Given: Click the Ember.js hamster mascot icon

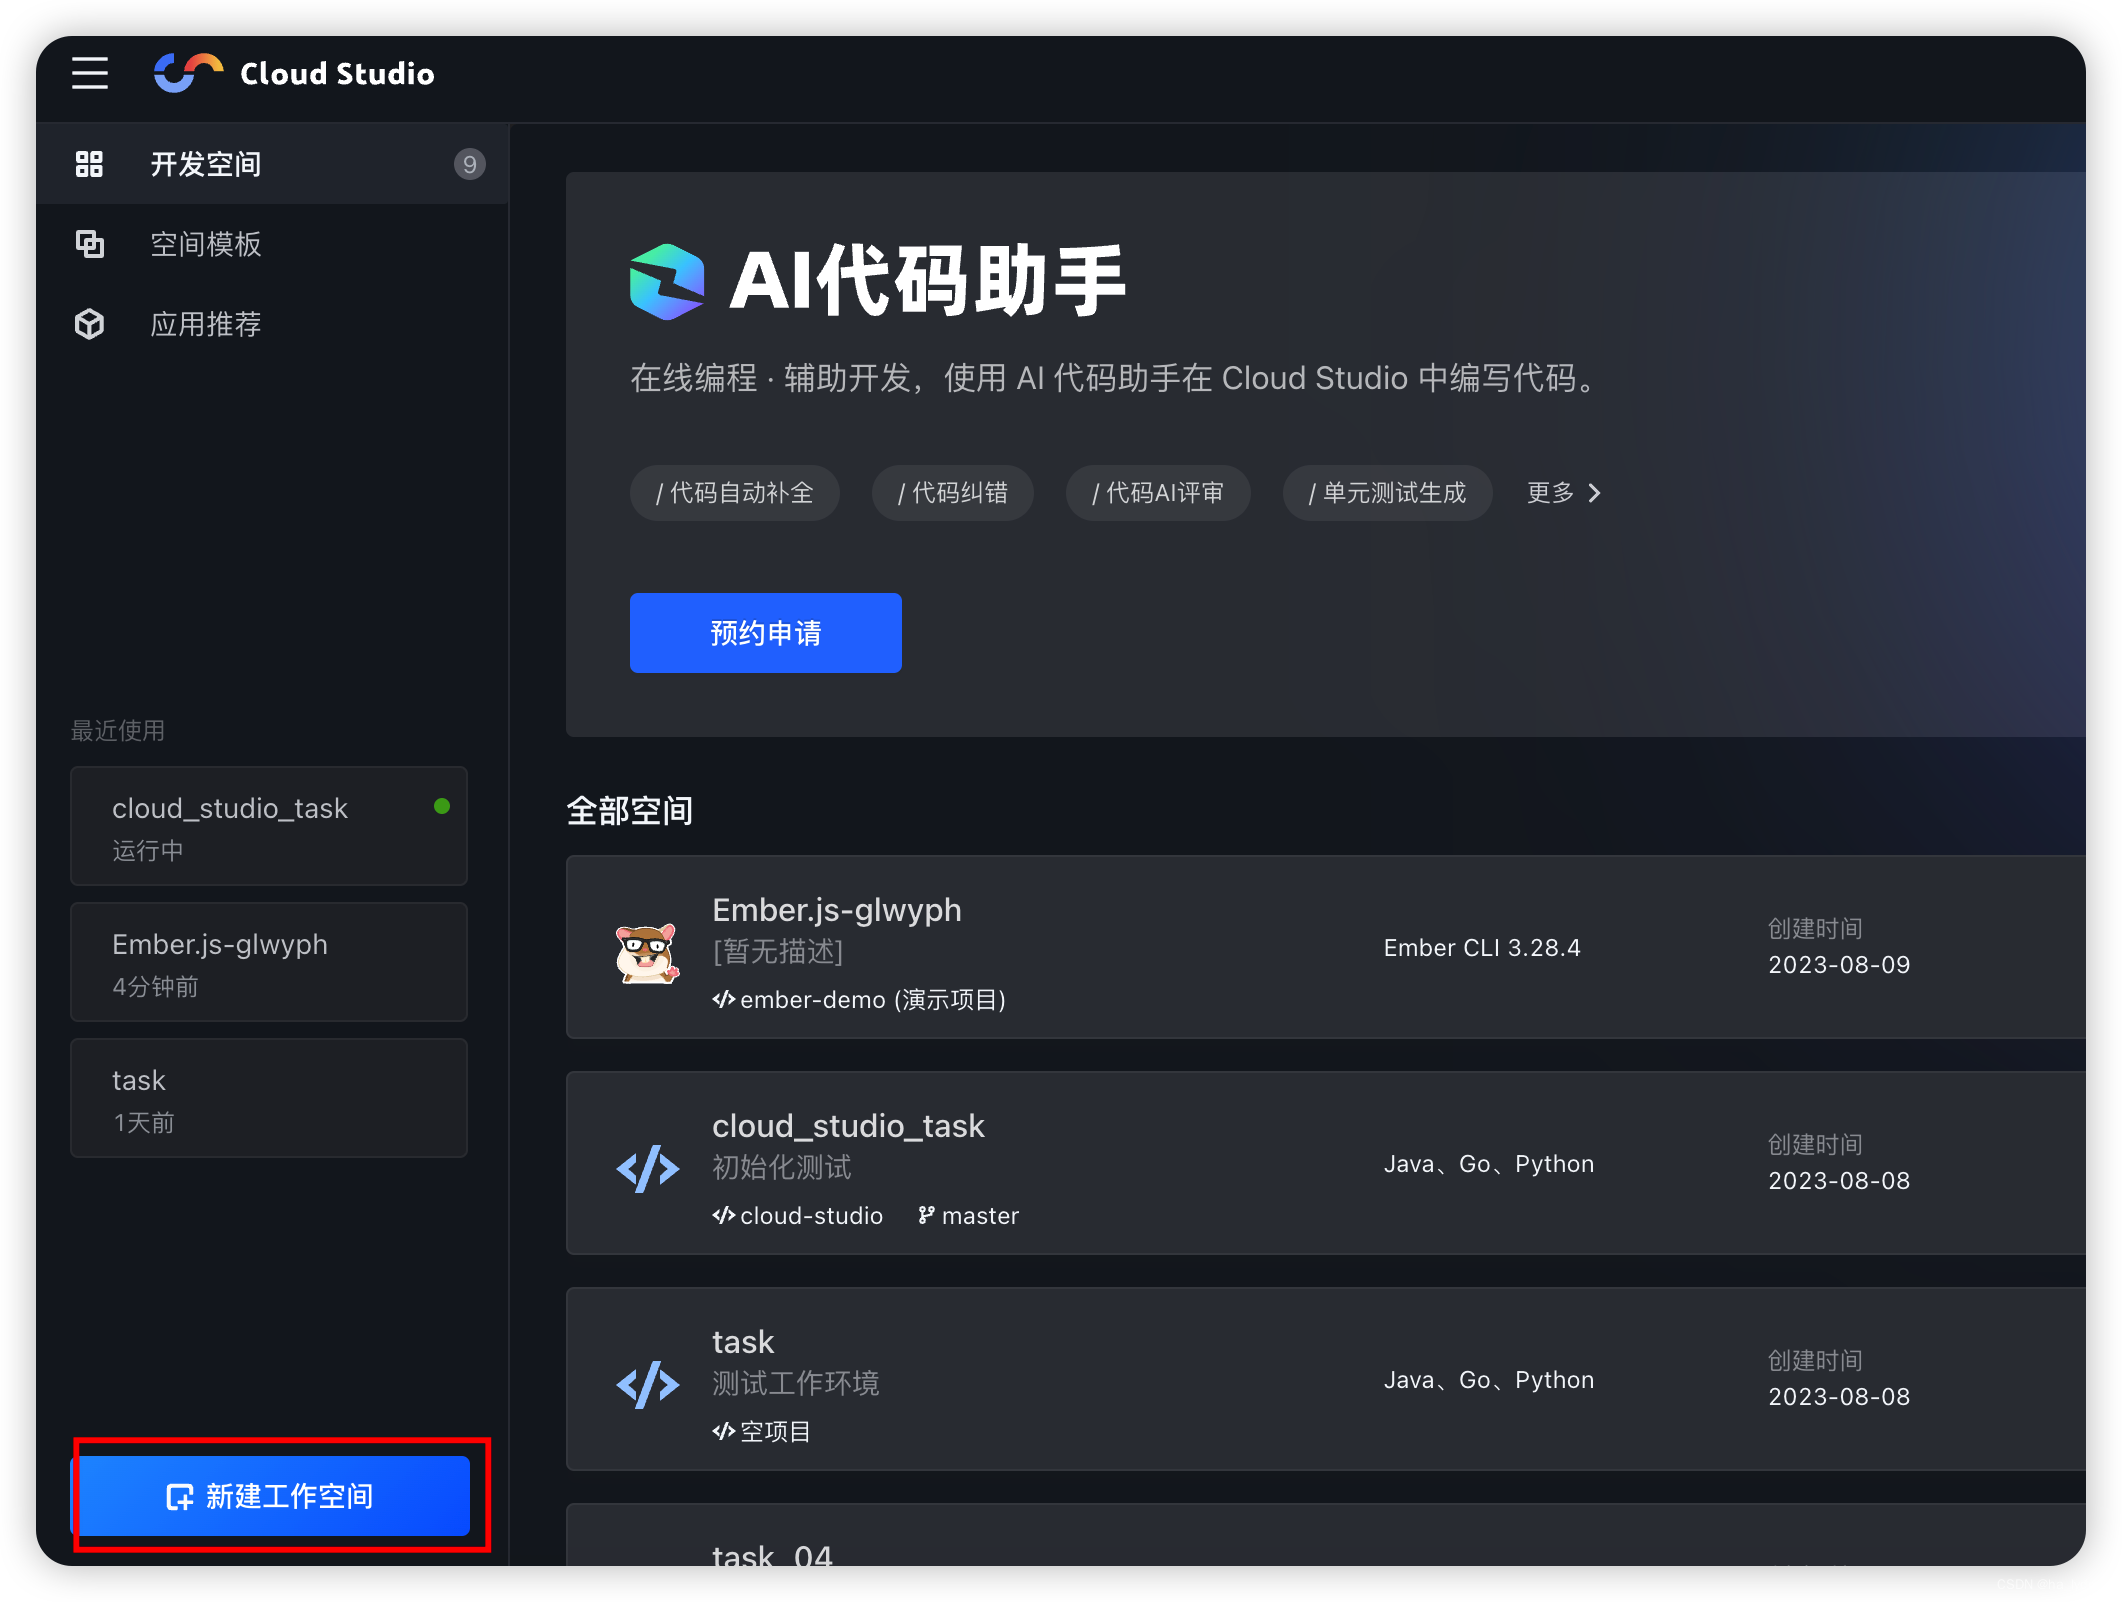Looking at the screenshot, I should 647,952.
